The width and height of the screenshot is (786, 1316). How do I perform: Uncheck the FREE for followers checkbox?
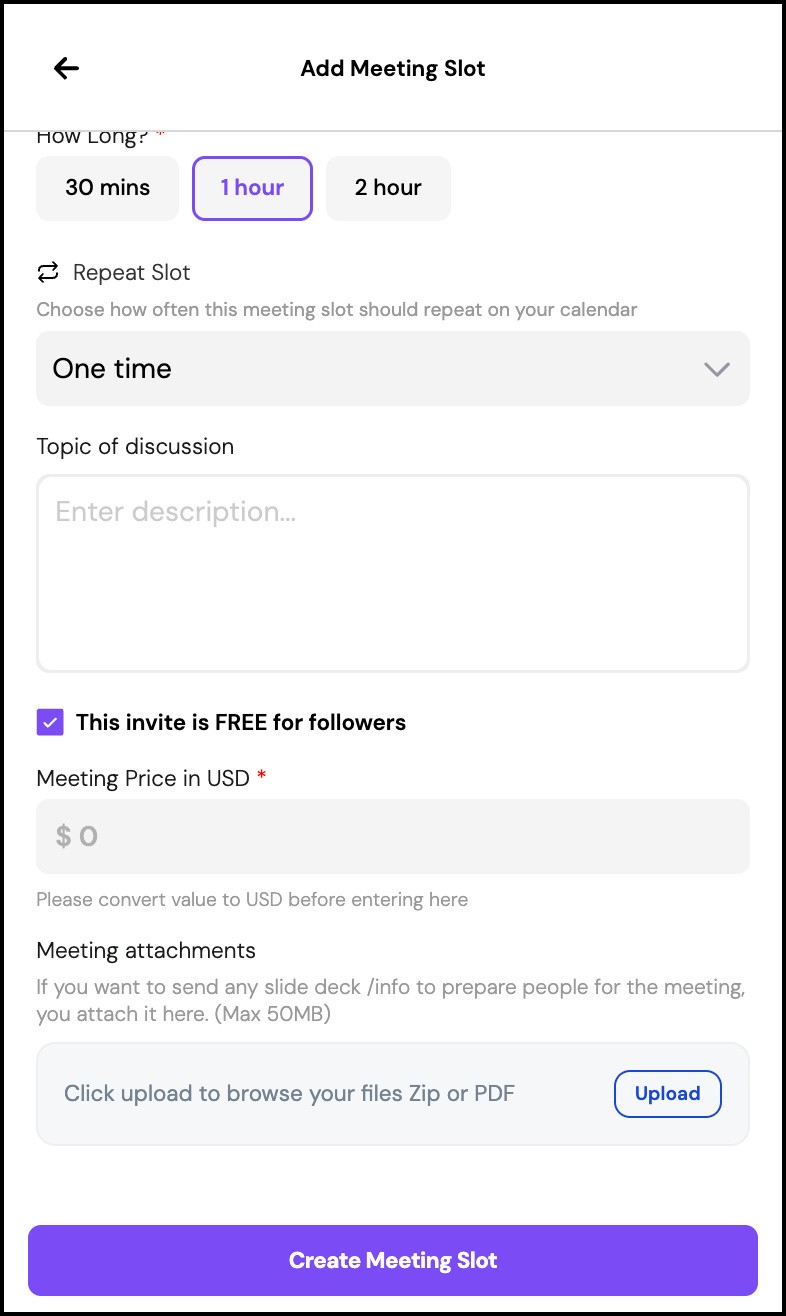(50, 722)
